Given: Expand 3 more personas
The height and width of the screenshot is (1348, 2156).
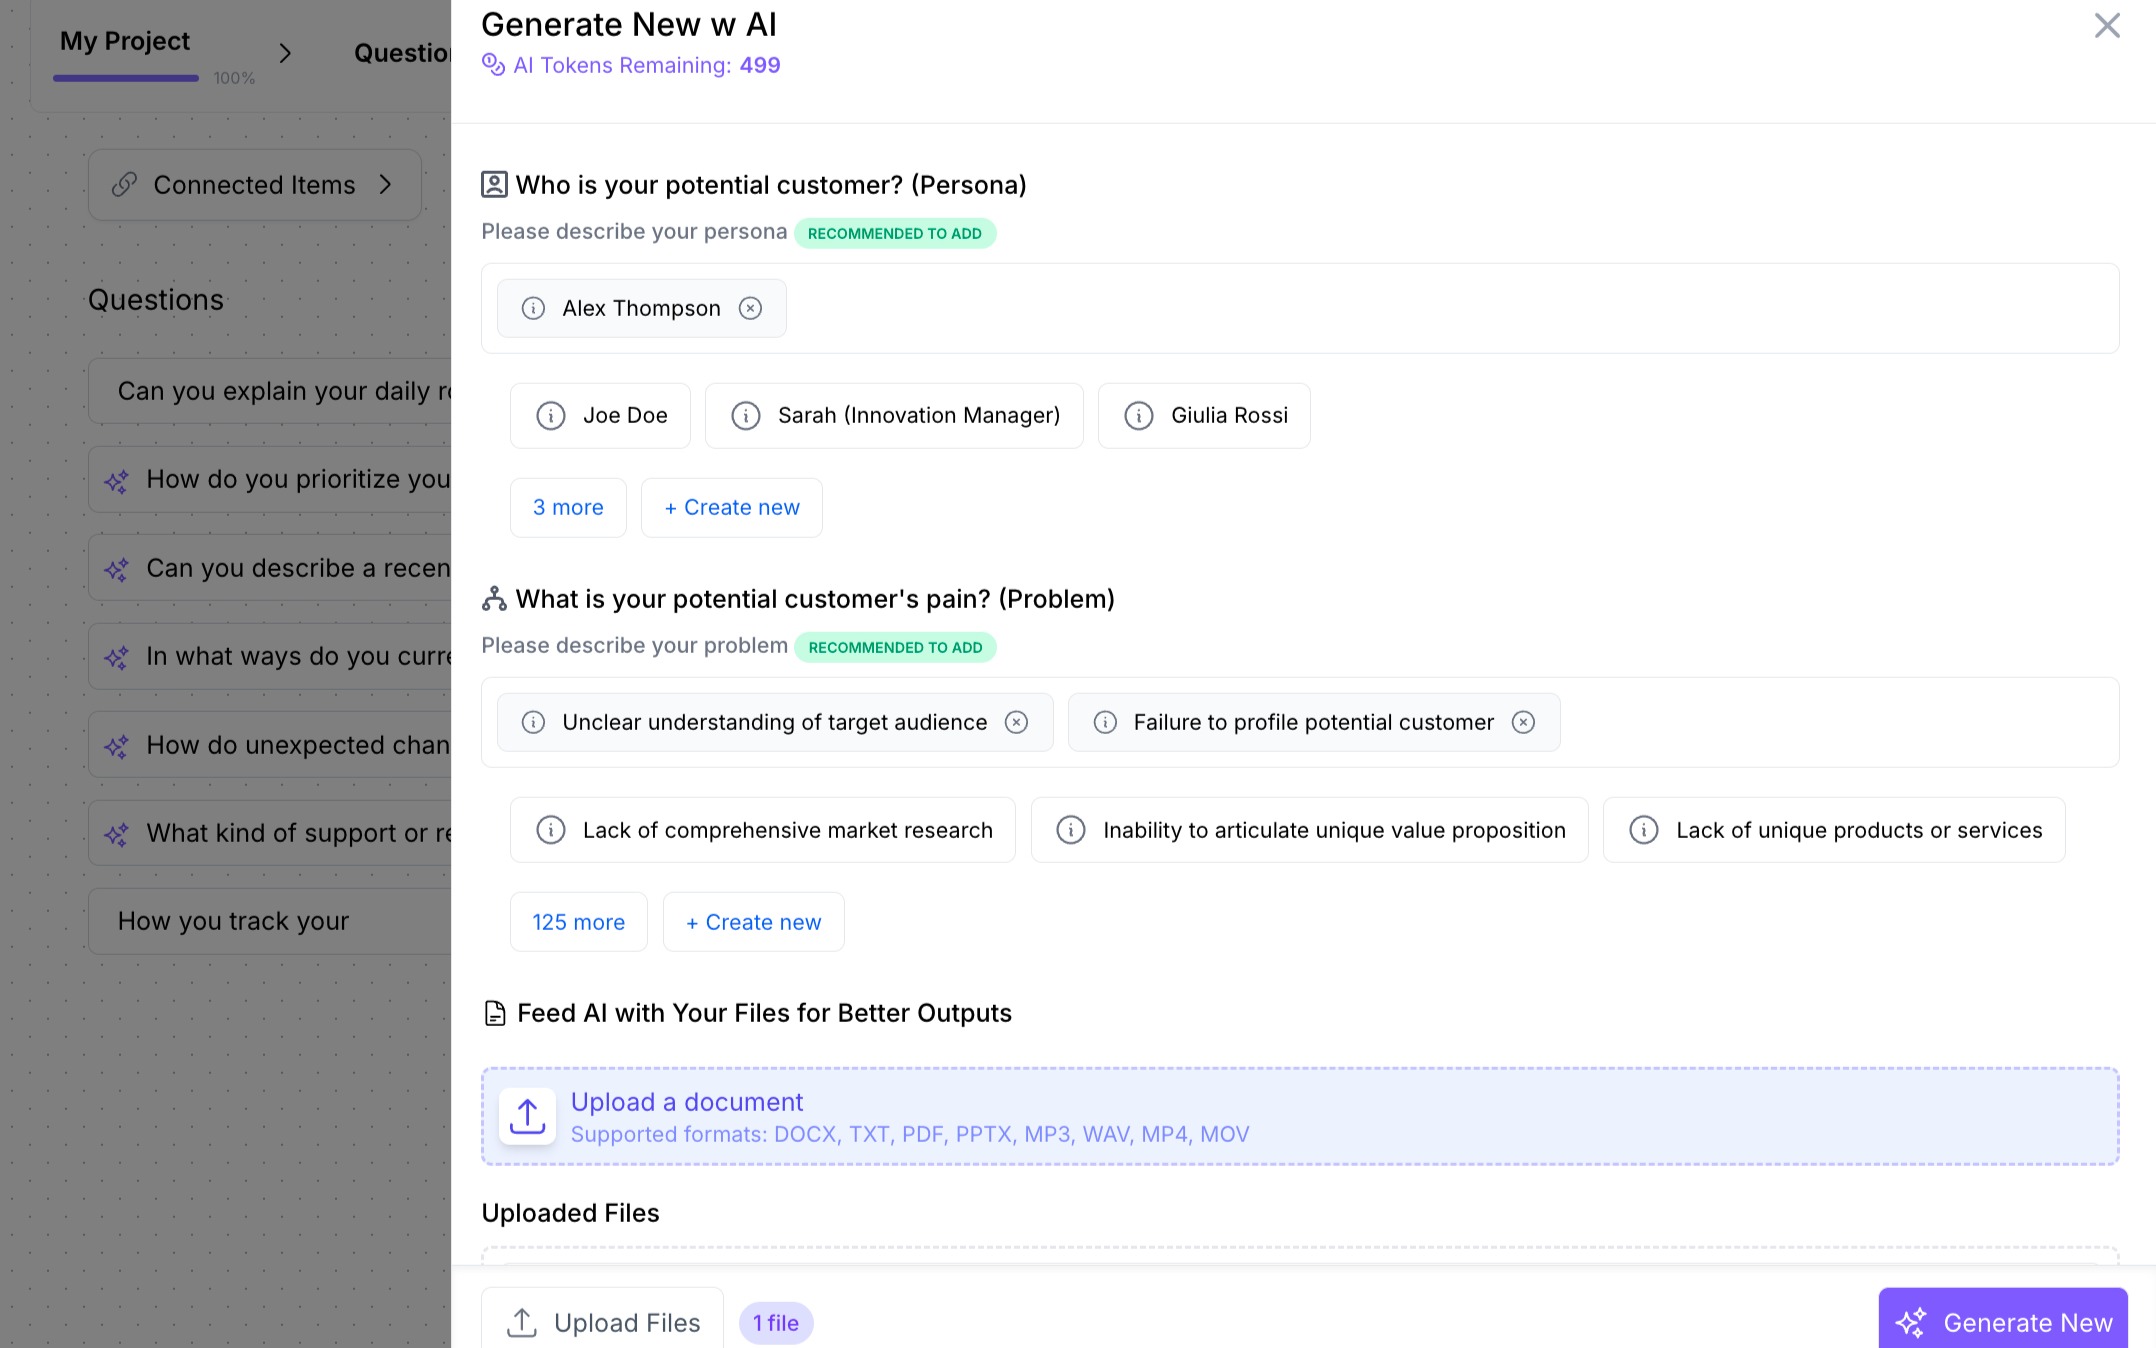Looking at the screenshot, I should pyautogui.click(x=567, y=507).
